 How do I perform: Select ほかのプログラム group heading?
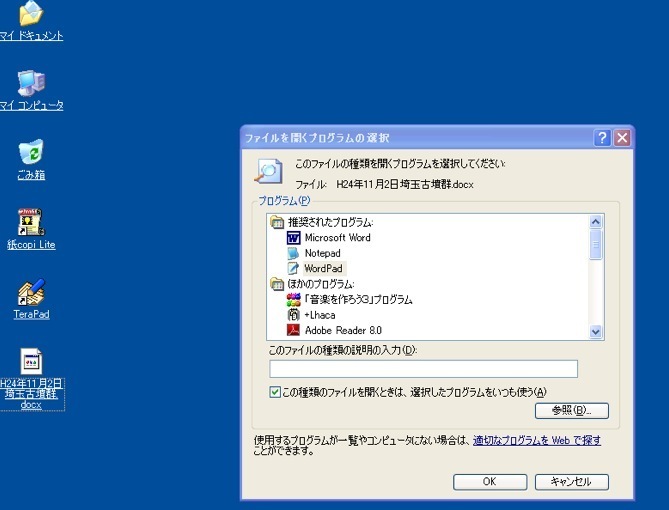[321, 284]
